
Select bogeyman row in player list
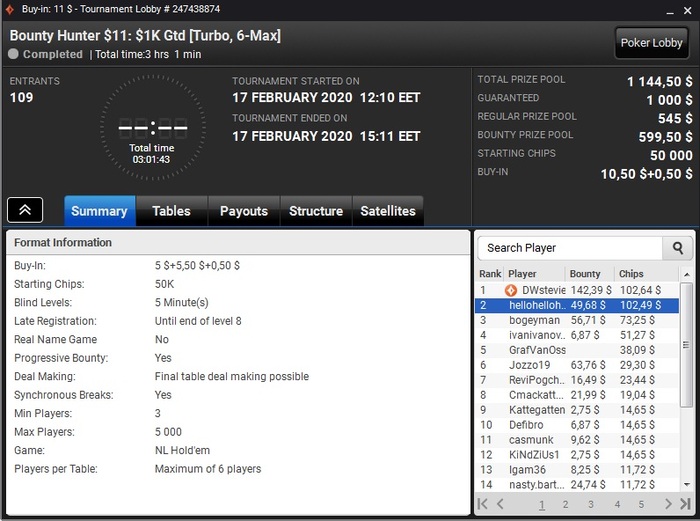point(577,321)
